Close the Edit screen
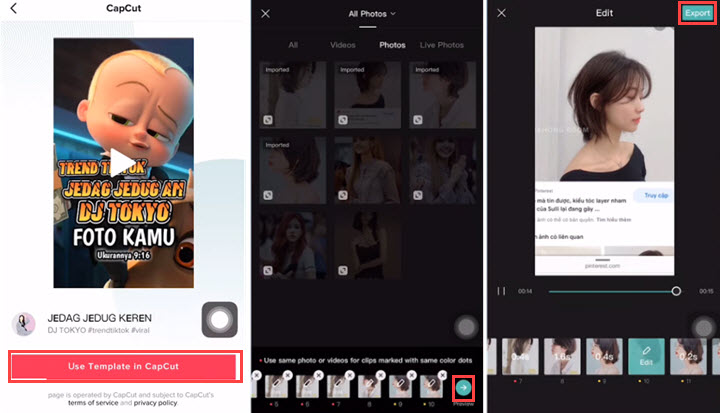This screenshot has width=720, height=413. (x=501, y=13)
